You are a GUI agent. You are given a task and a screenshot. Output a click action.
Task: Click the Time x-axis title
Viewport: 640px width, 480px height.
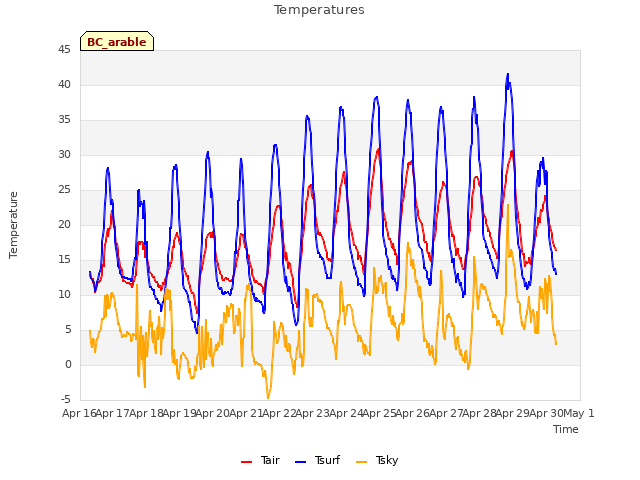[566, 429]
